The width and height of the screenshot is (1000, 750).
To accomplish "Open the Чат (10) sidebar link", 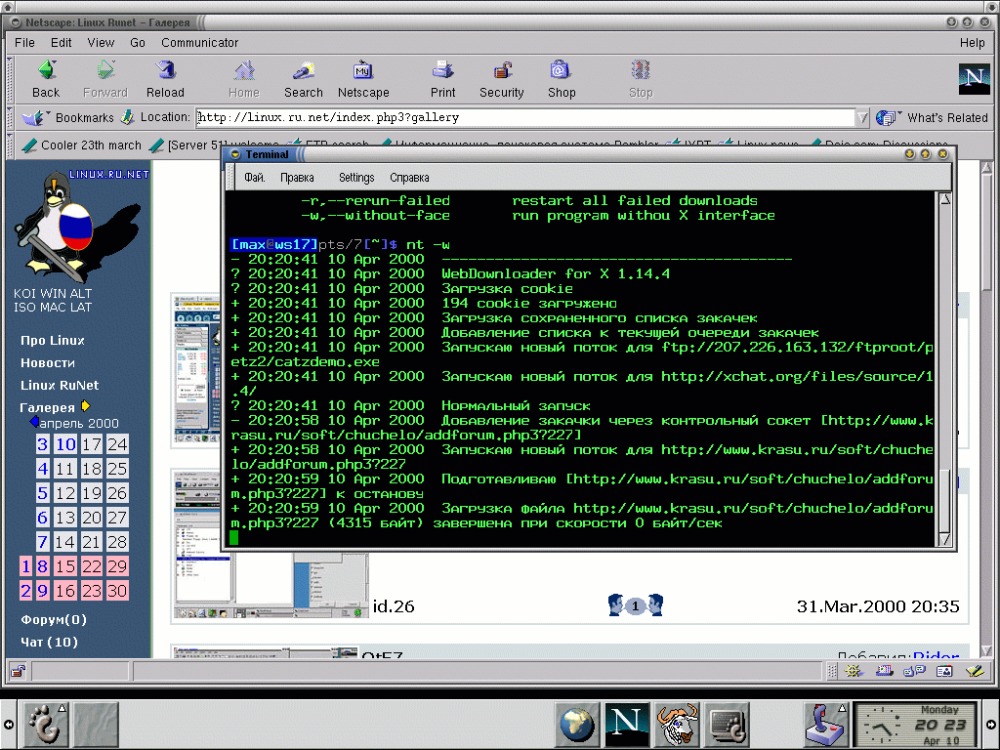I will tap(49, 642).
